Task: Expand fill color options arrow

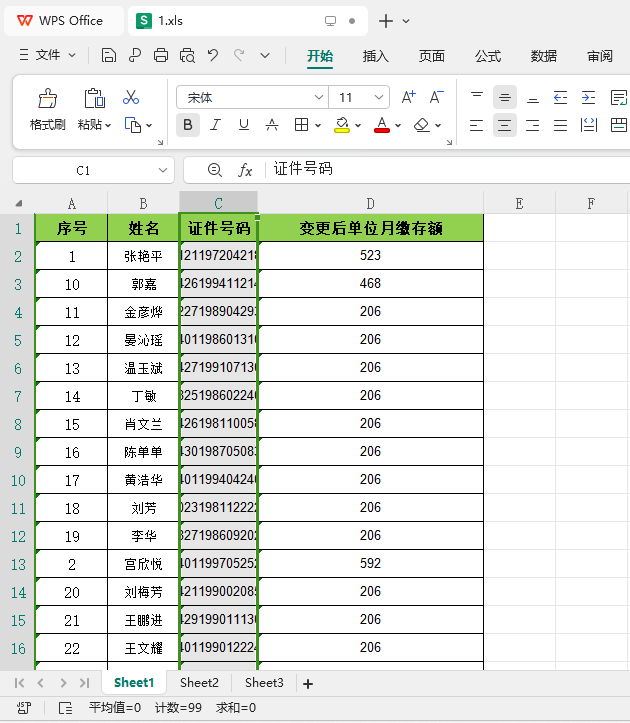Action: 358,125
